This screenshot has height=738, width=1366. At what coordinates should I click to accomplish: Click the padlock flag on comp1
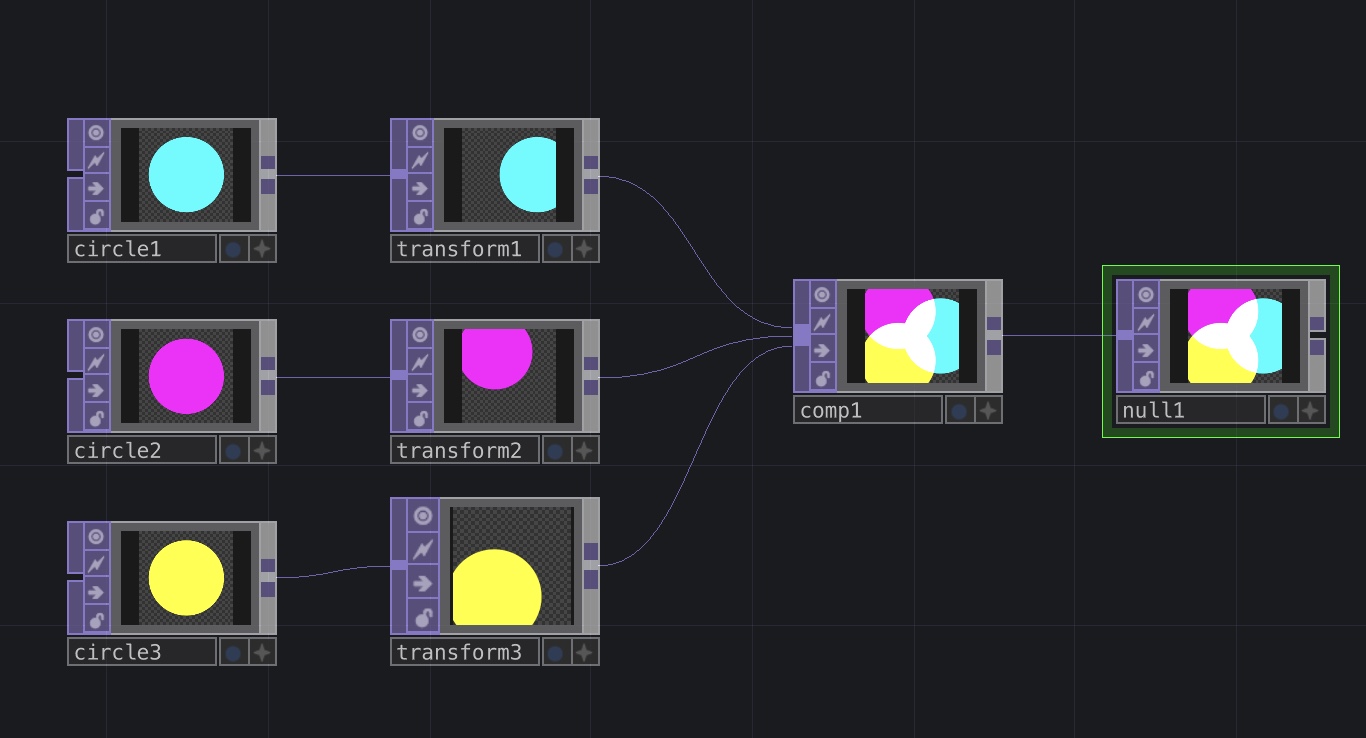823,378
